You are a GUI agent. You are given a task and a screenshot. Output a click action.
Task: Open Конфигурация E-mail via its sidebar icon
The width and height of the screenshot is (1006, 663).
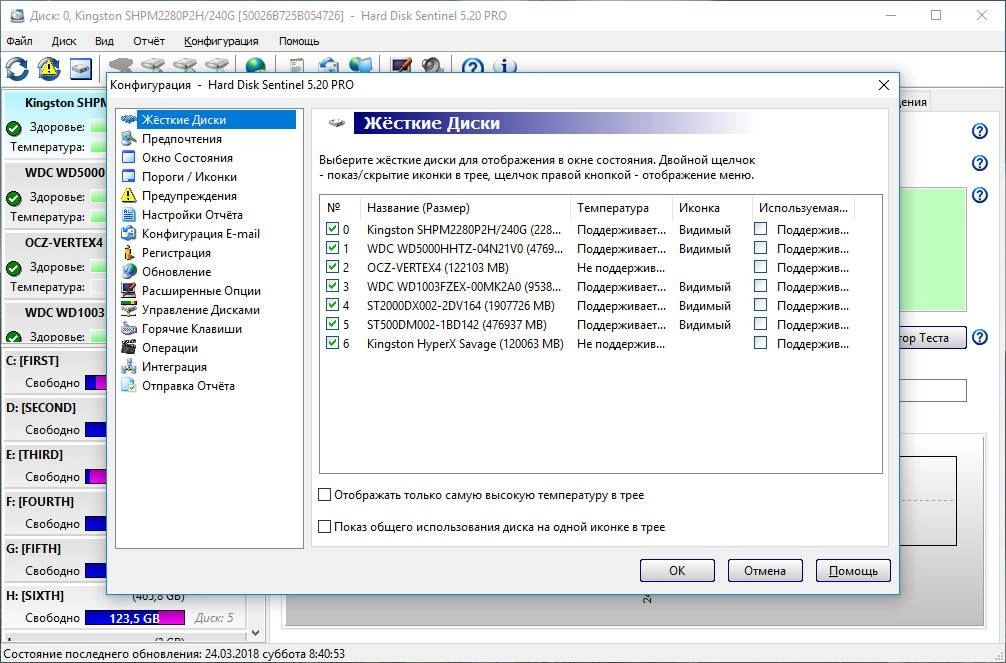point(129,234)
